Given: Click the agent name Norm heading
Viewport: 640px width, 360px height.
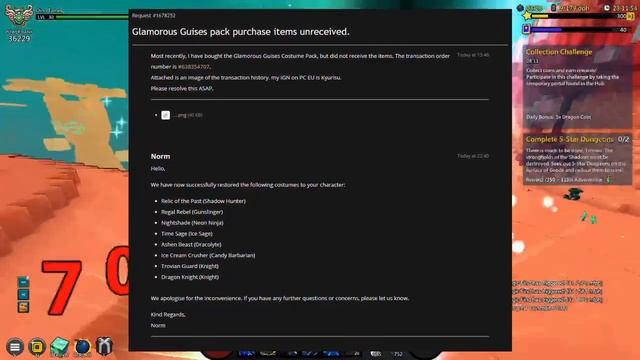Looking at the screenshot, I should click(x=160, y=156).
